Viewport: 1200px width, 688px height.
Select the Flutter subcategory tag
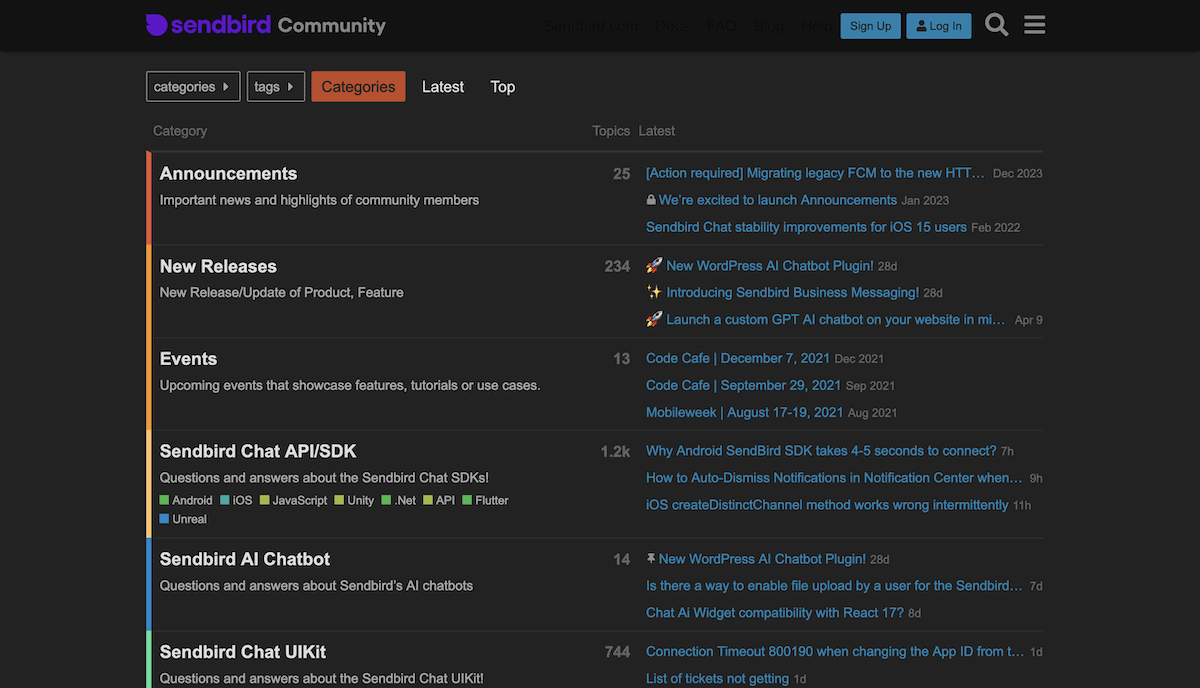[x=485, y=500]
